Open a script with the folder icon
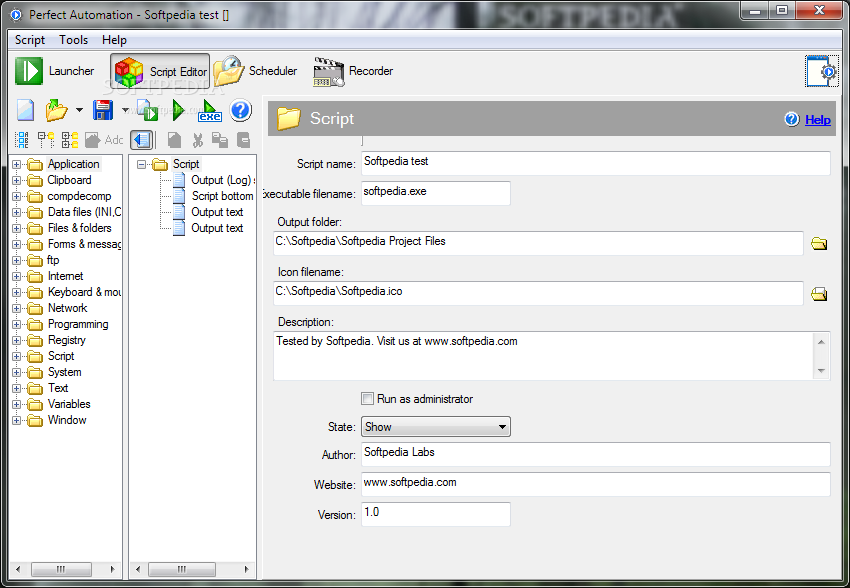 point(56,110)
